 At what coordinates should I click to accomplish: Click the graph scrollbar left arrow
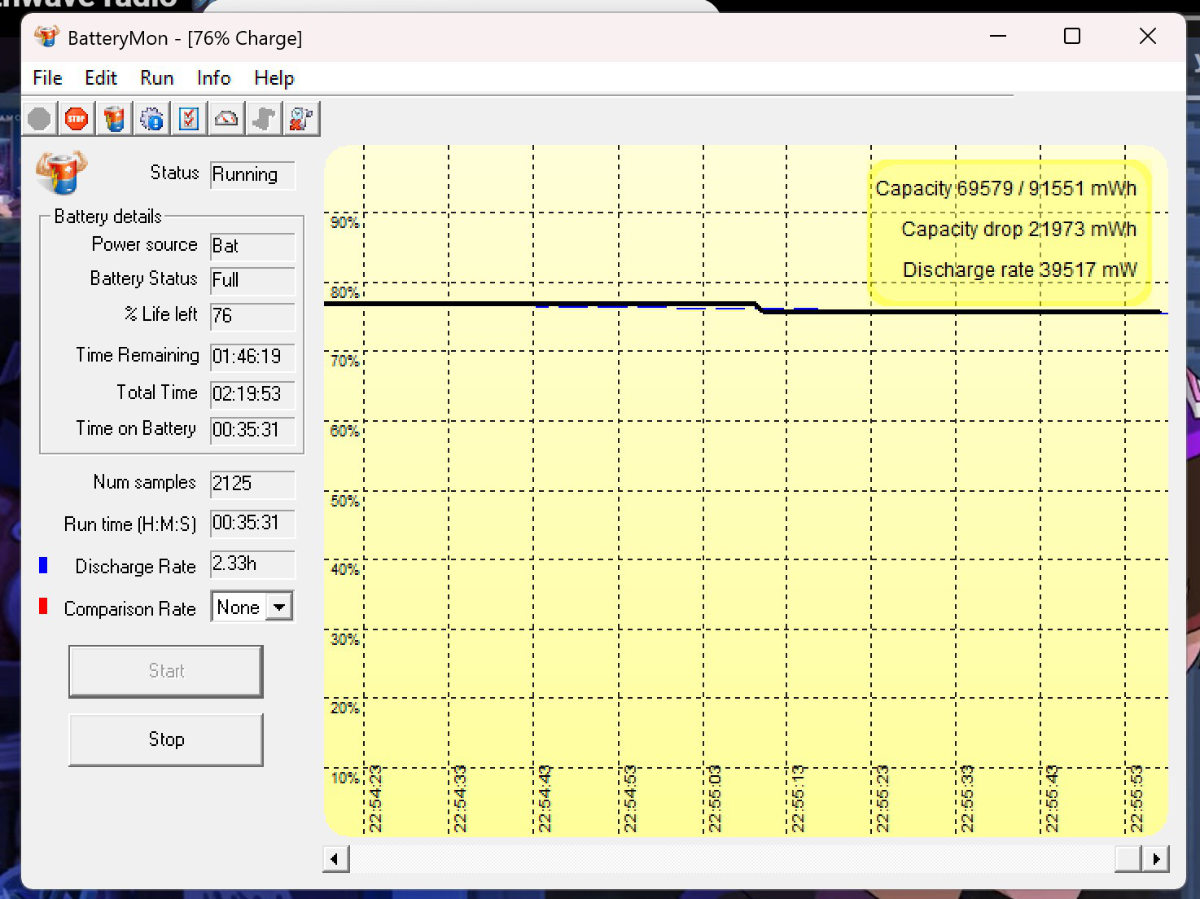coord(336,859)
